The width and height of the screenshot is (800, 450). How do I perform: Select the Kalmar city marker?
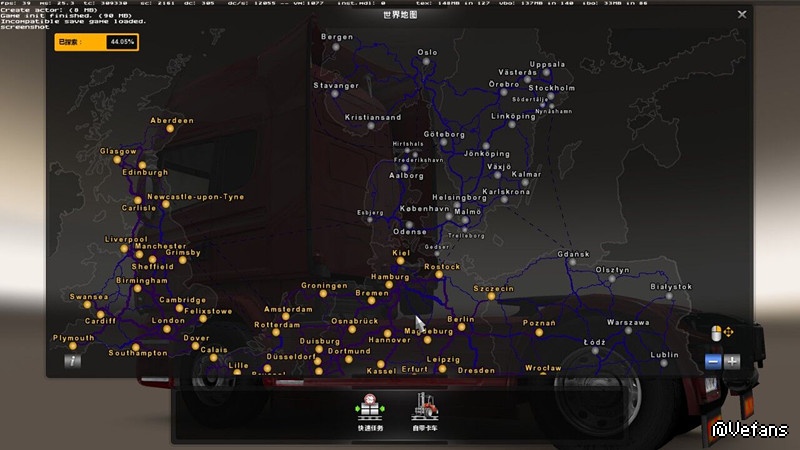(525, 182)
